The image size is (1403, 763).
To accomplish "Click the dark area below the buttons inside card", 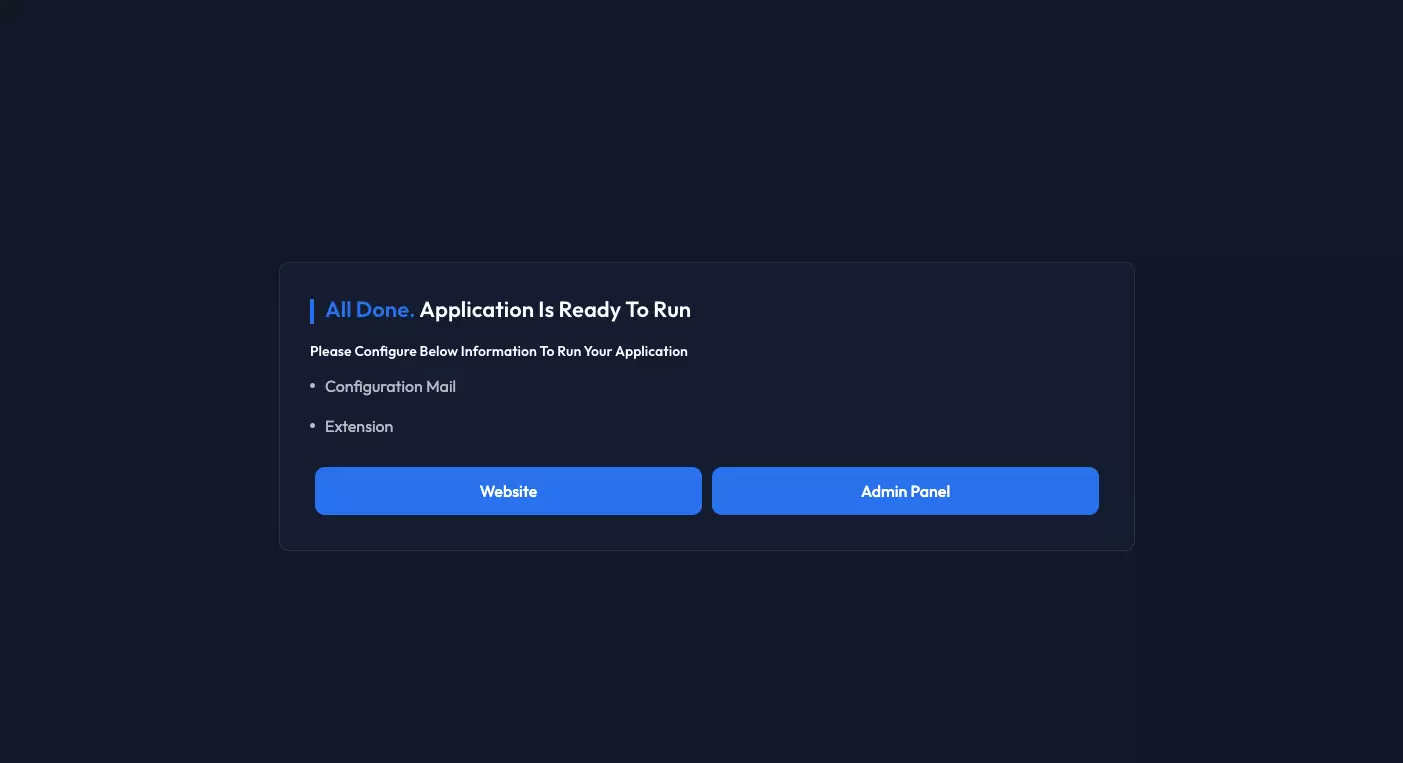I will point(706,532).
